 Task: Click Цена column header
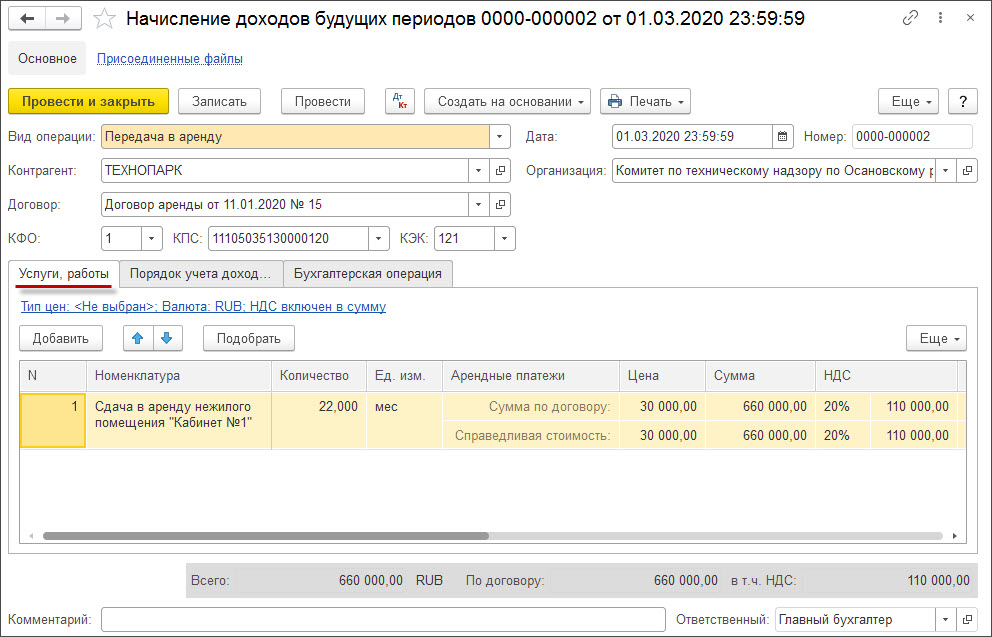[662, 376]
